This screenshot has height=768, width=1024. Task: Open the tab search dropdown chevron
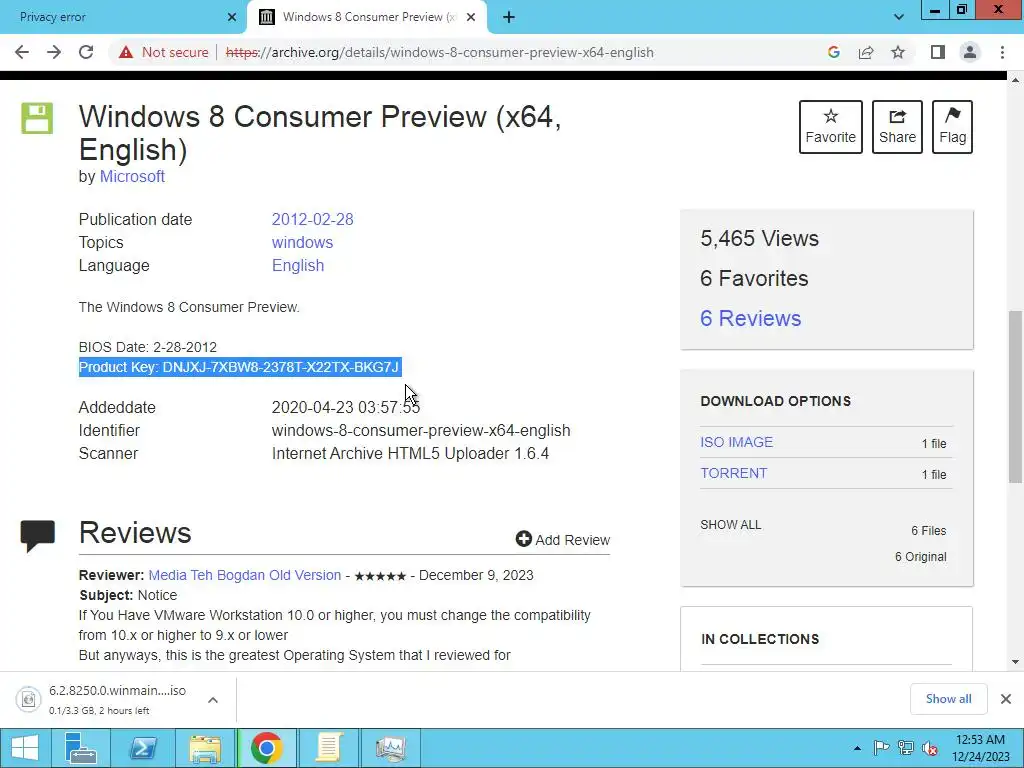899,17
